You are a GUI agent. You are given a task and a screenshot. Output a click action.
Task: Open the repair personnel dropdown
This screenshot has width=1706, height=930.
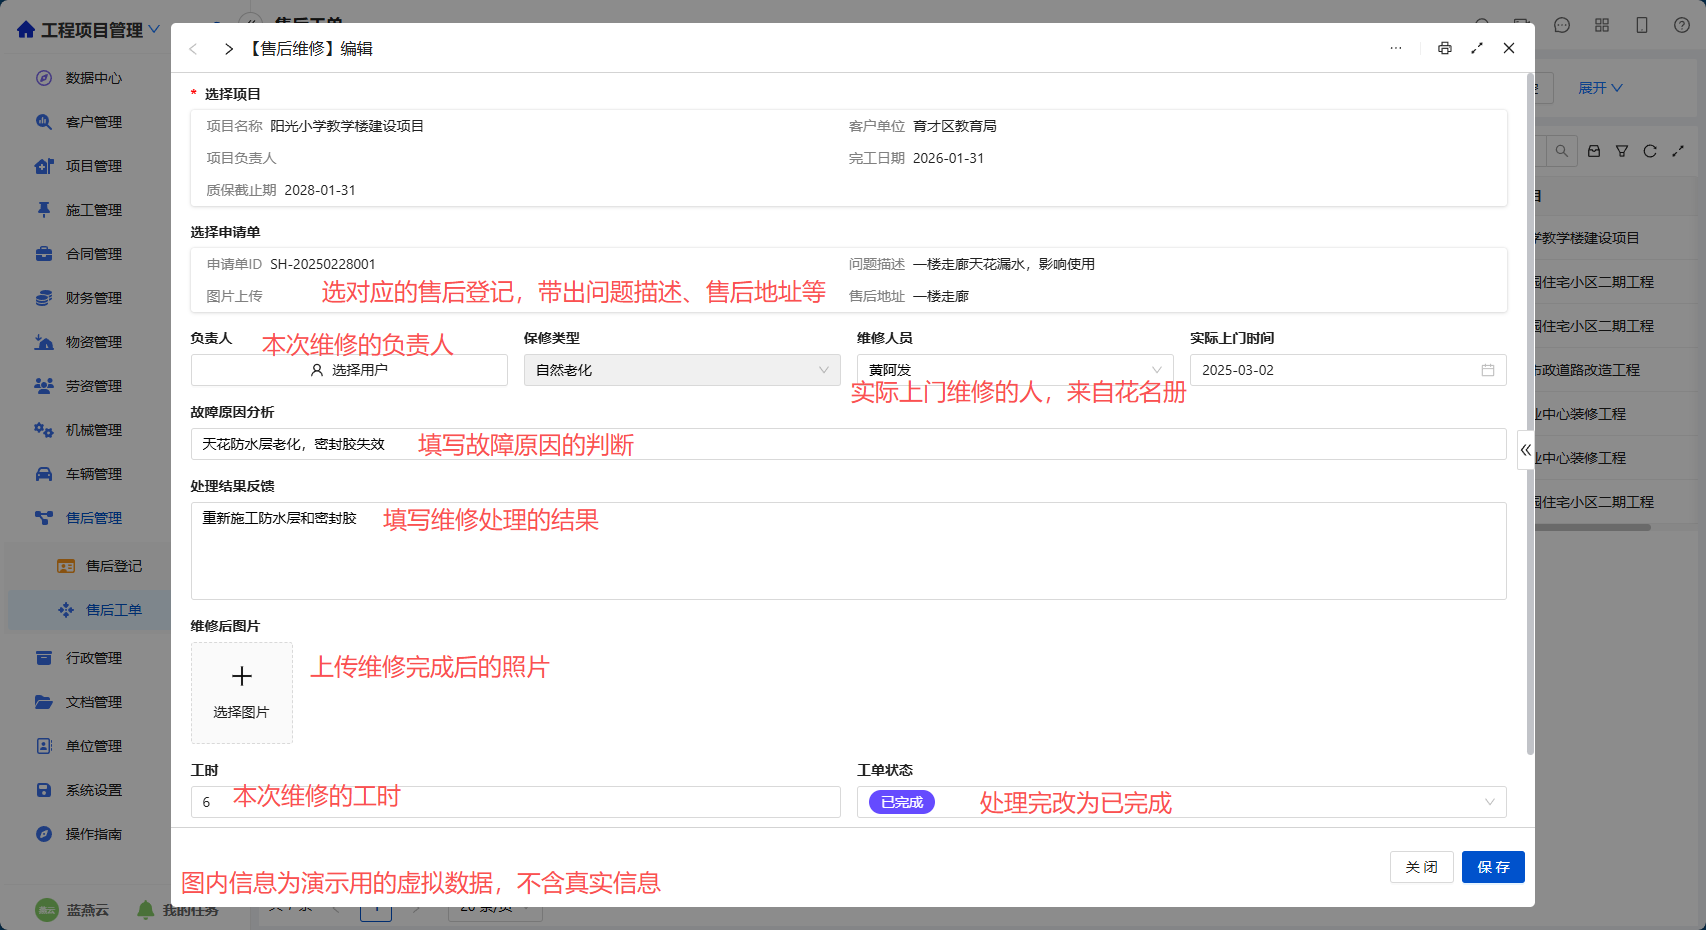(1015, 370)
